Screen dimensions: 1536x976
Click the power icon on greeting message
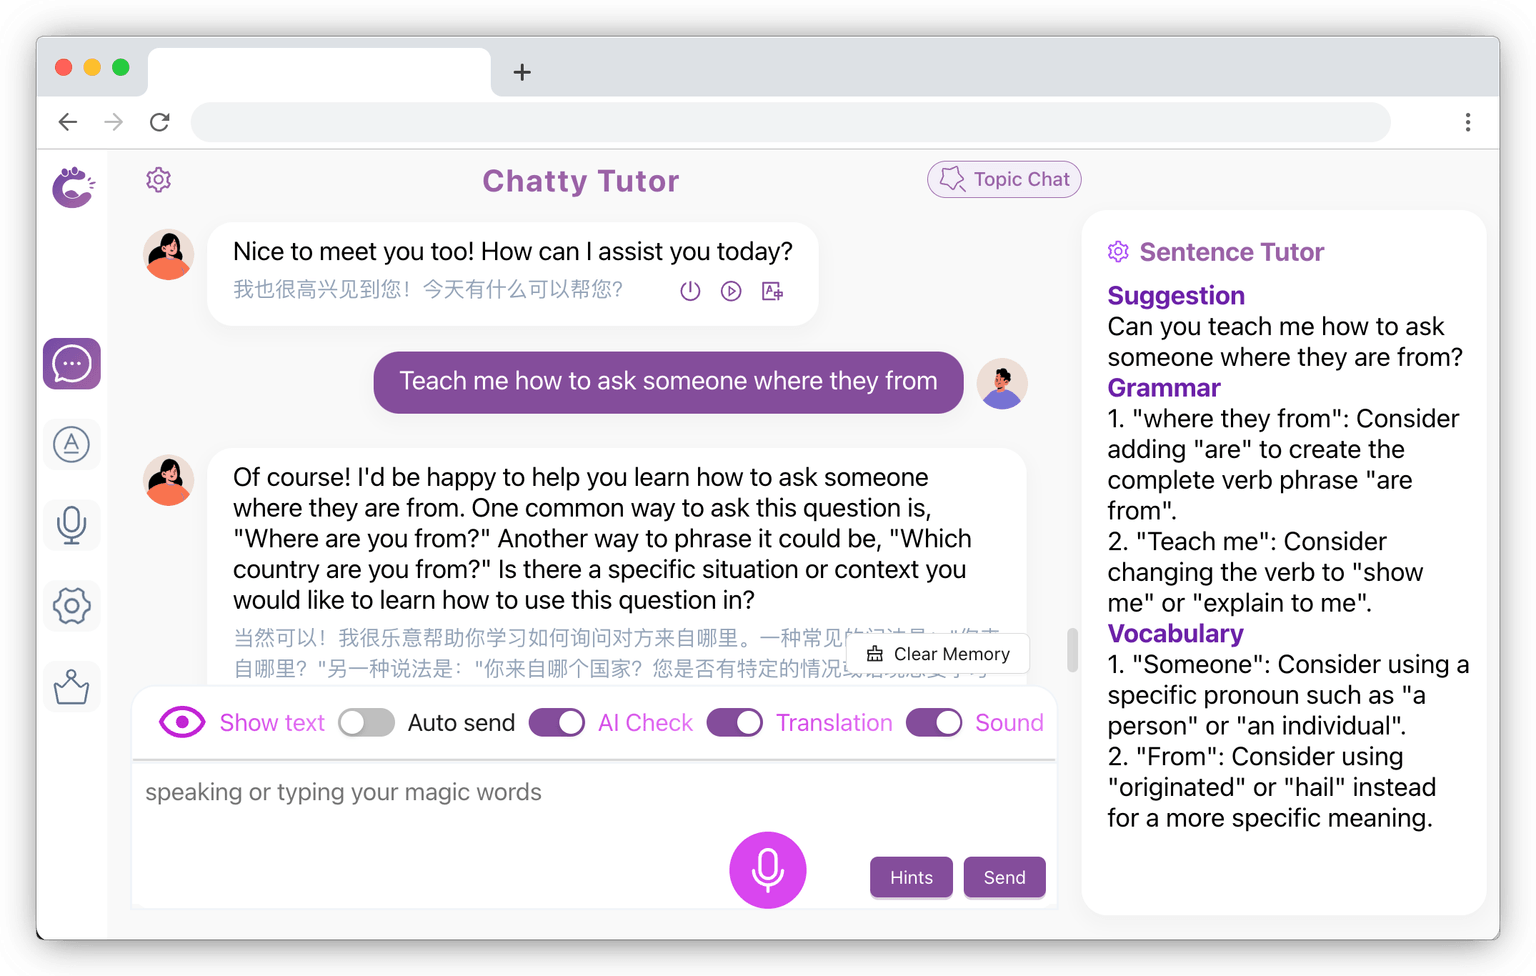(690, 291)
